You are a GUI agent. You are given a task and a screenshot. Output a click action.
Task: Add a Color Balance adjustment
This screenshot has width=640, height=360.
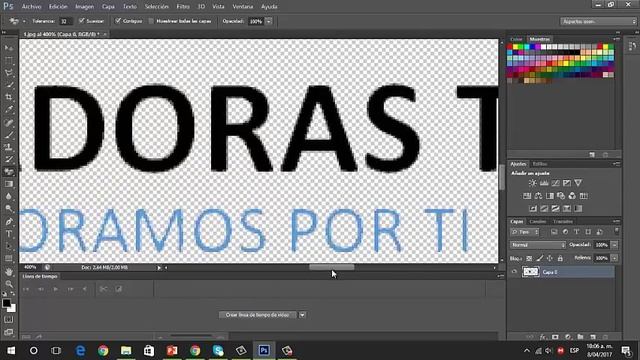pyautogui.click(x=538, y=196)
